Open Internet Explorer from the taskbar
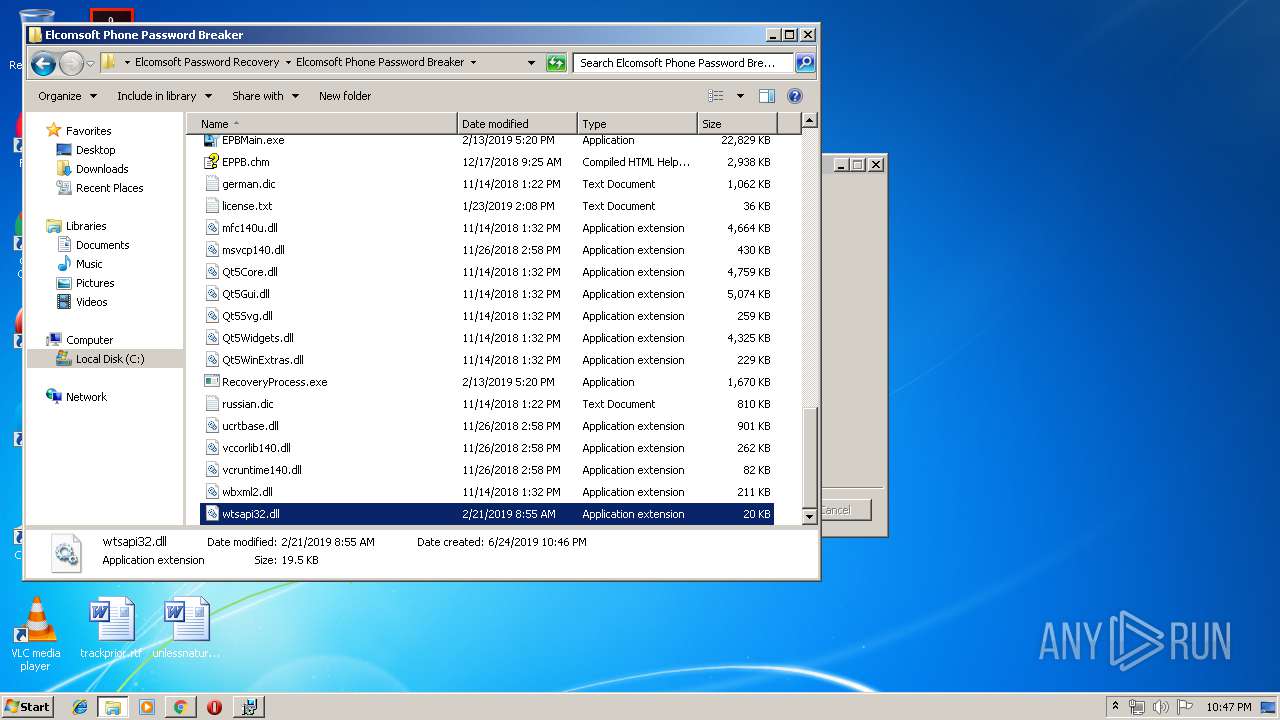Viewport: 1280px width, 720px height. click(80, 707)
